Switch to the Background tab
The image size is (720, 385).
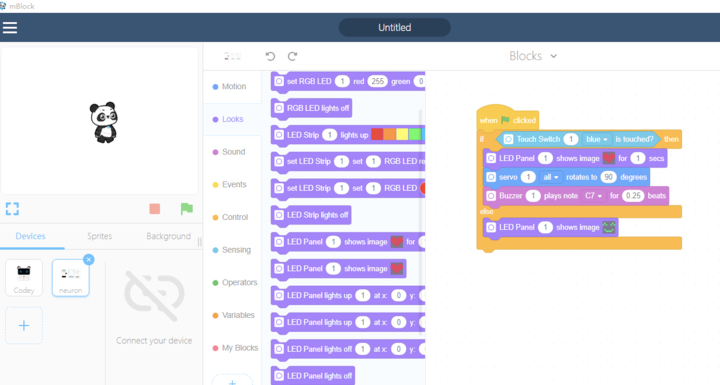169,236
